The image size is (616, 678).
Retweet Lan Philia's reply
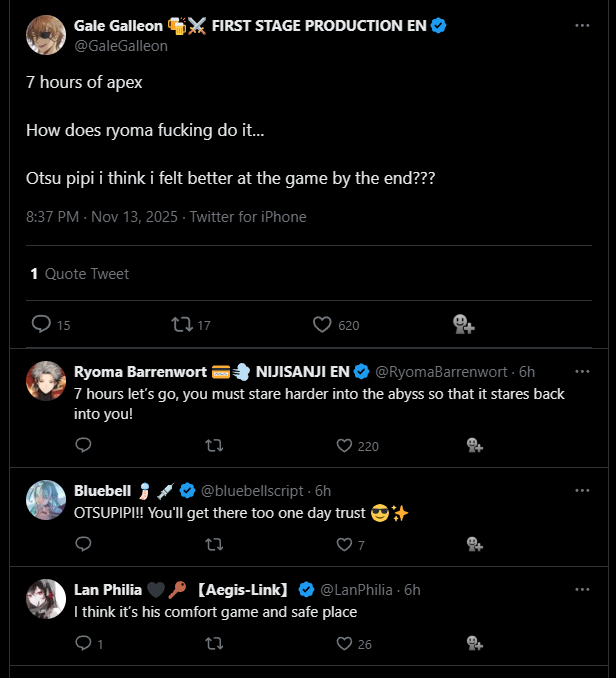(x=213, y=643)
